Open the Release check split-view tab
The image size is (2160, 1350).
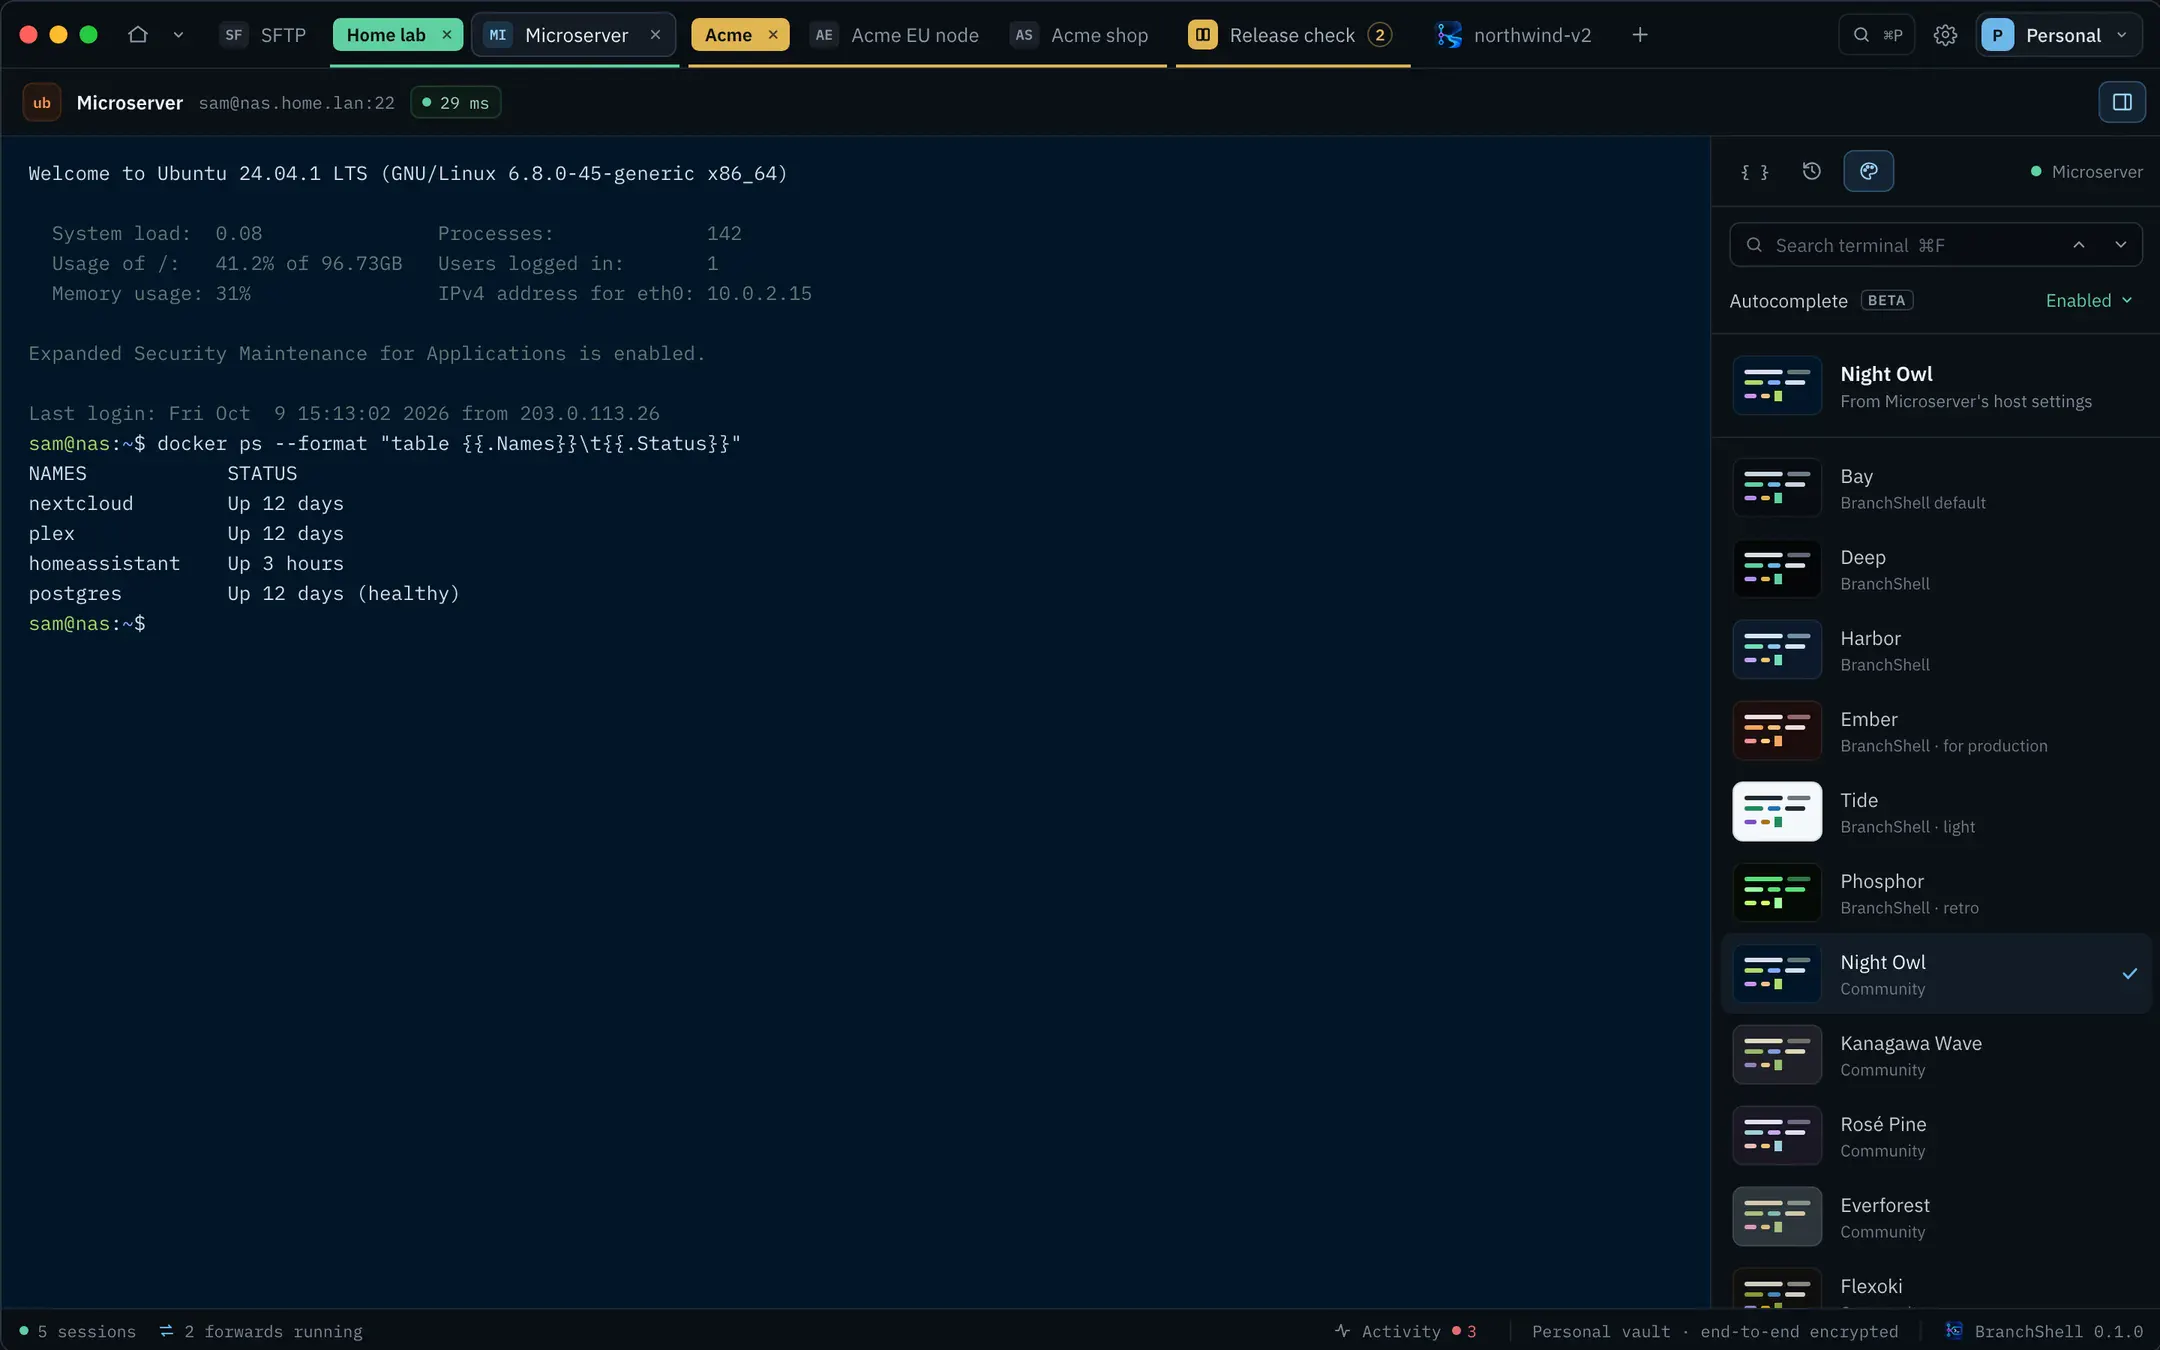click(x=1290, y=35)
